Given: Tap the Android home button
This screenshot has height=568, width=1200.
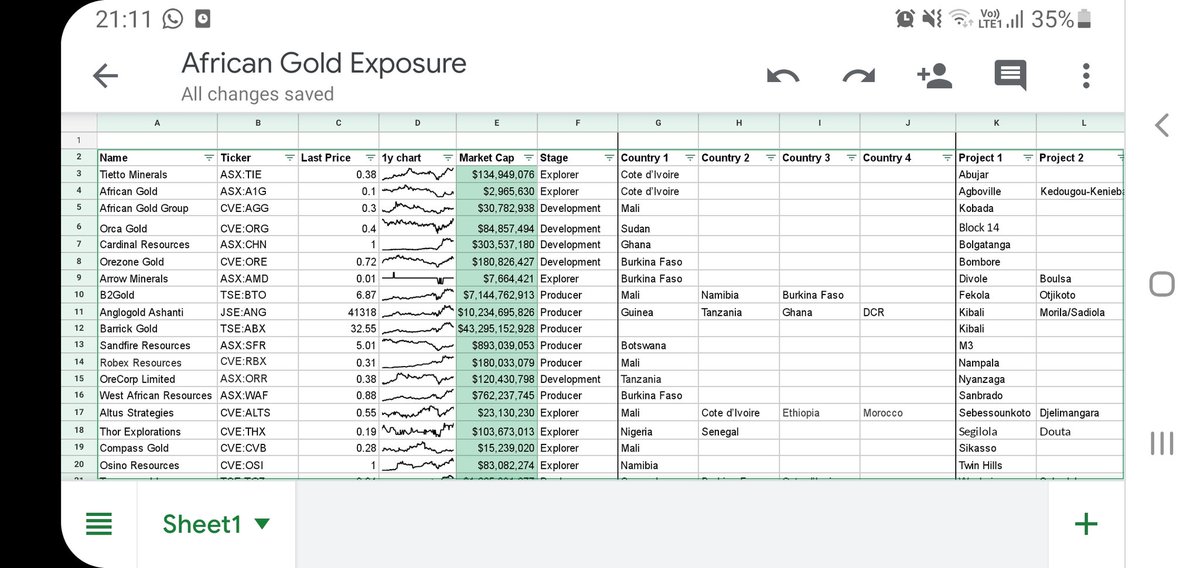Looking at the screenshot, I should [x=1162, y=284].
